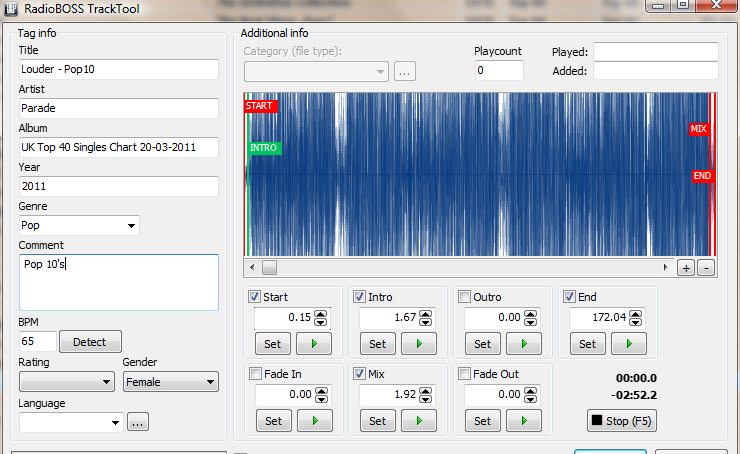
Task: Increase the Mix value with up spinner
Action: [426, 391]
